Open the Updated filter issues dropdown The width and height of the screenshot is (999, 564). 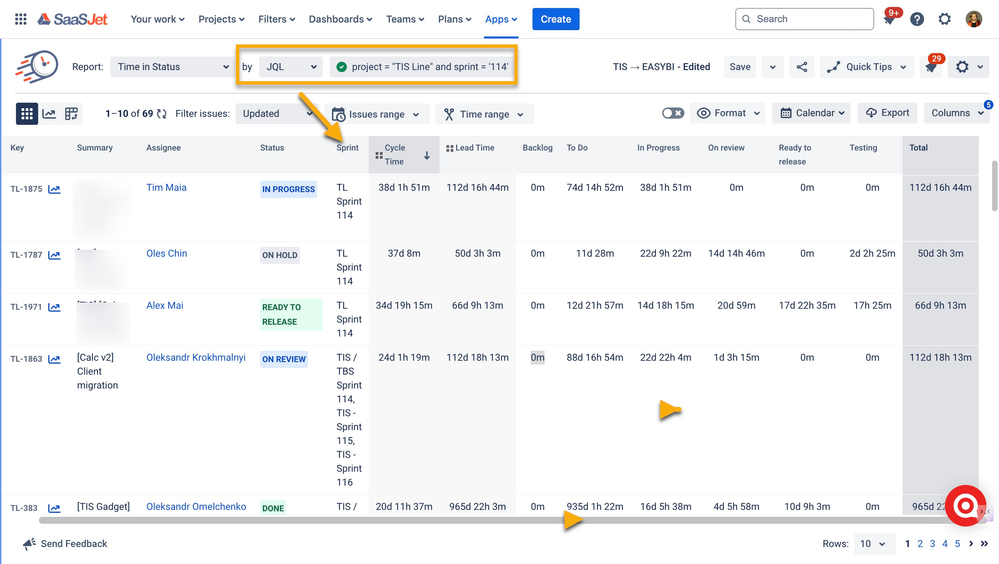(278, 113)
